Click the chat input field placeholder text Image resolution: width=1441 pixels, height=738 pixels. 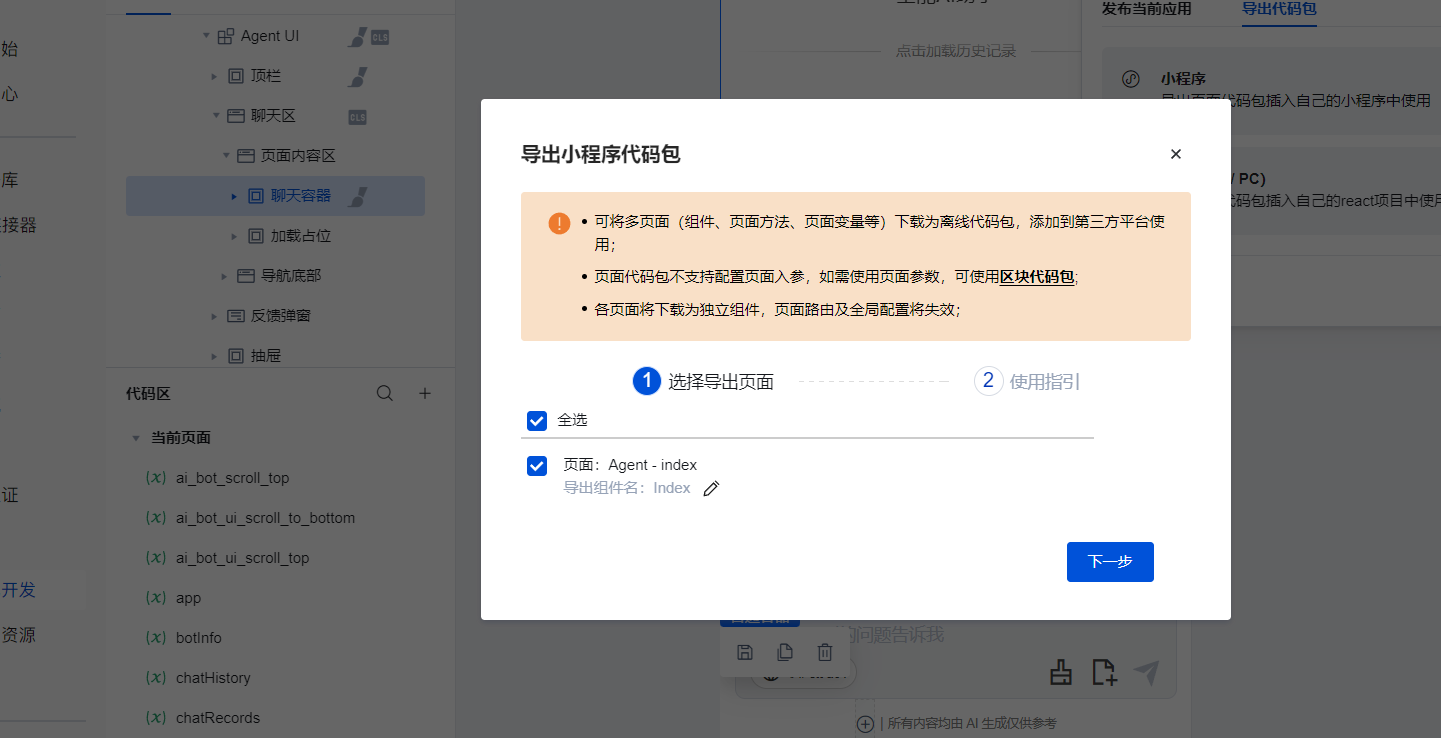pyautogui.click(x=894, y=635)
